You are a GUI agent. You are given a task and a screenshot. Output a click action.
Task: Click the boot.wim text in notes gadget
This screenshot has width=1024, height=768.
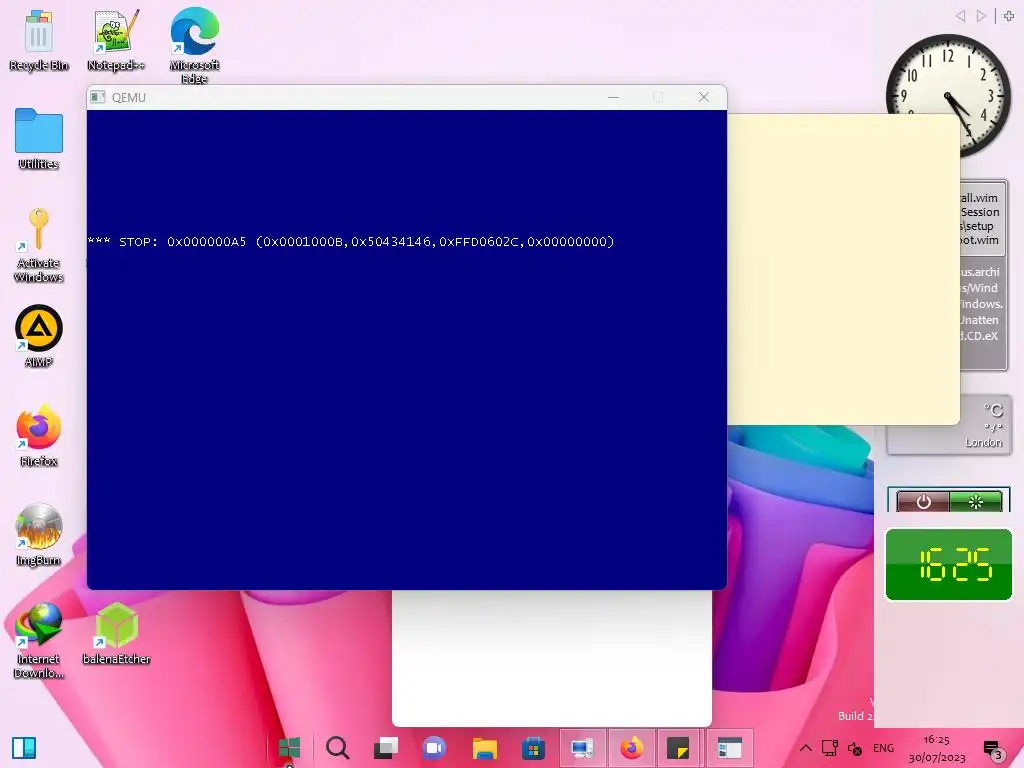tap(979, 240)
